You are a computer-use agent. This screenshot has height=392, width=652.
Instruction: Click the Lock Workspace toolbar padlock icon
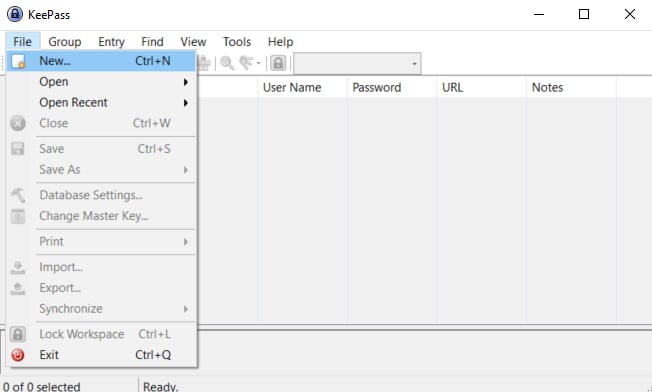(278, 63)
